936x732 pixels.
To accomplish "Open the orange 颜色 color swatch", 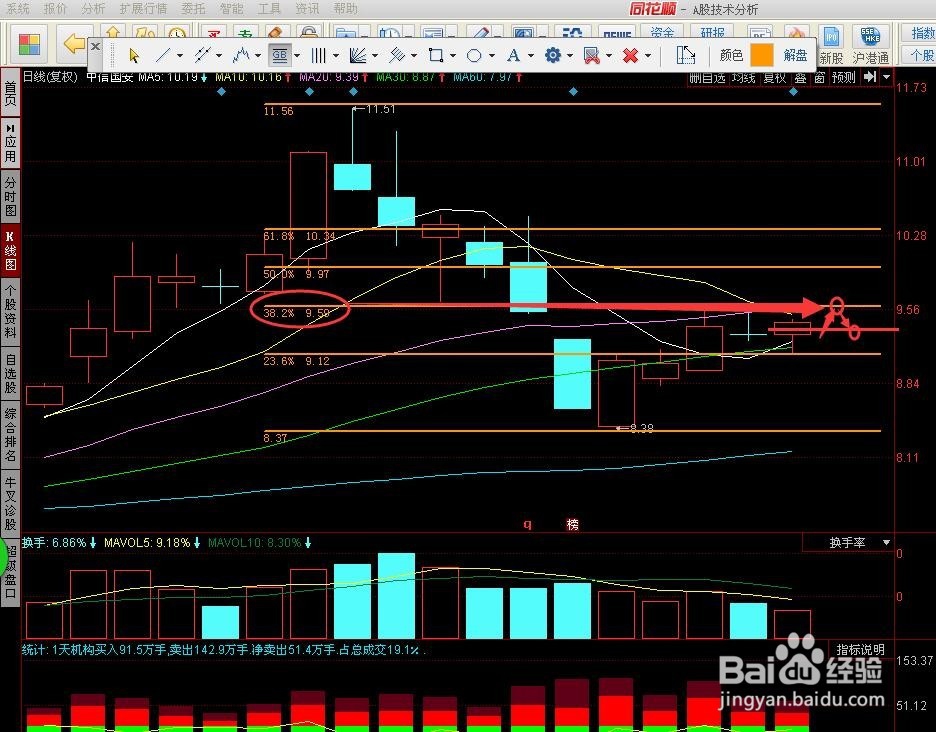I will [x=761, y=56].
